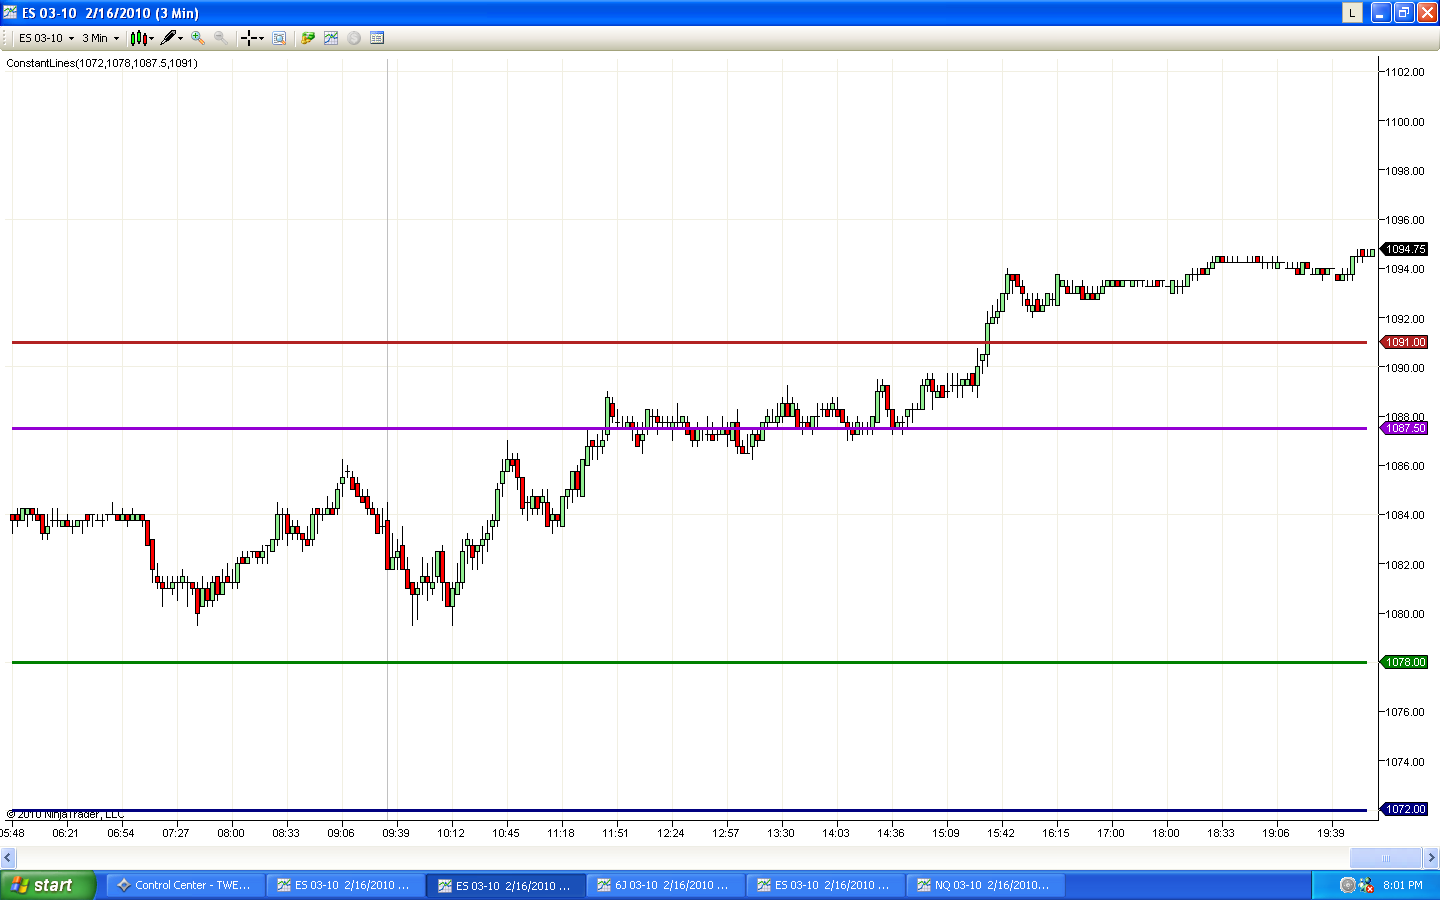Expand the drawing tools dropdown arrow
This screenshot has height=900, width=1440.
pyautogui.click(x=181, y=38)
